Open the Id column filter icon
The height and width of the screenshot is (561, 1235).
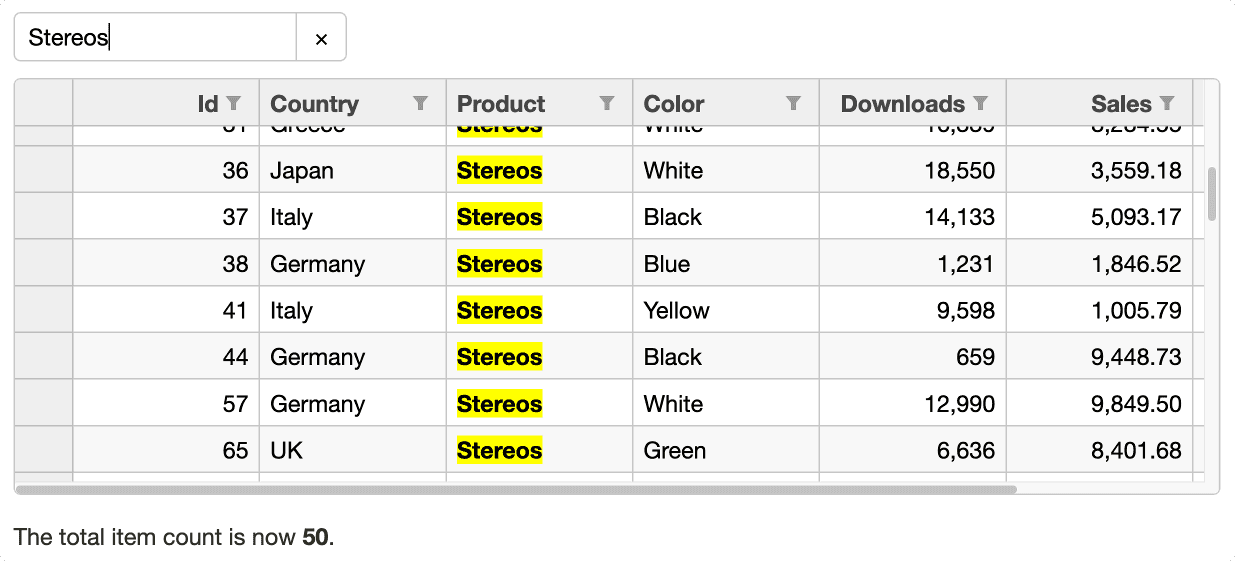click(234, 103)
